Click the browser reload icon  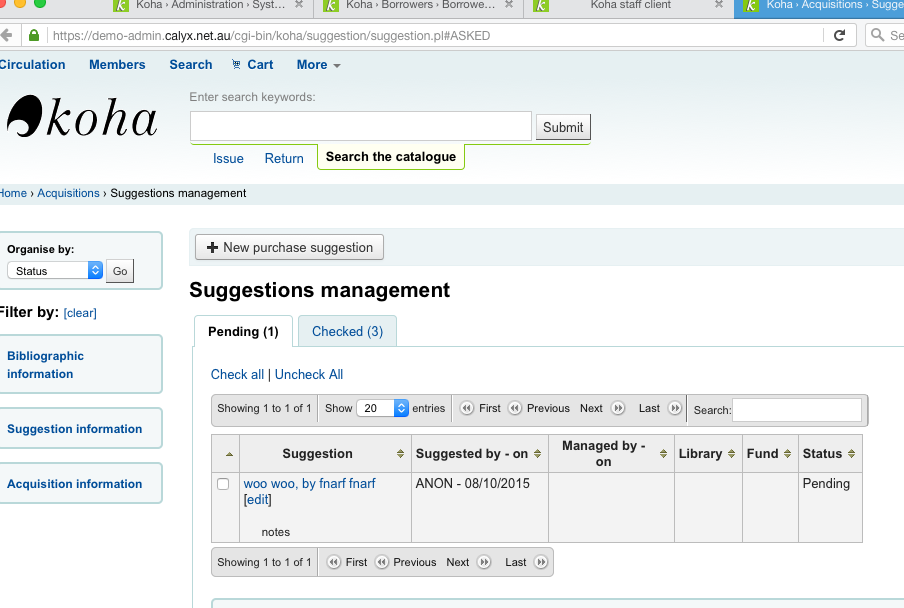pyautogui.click(x=839, y=35)
